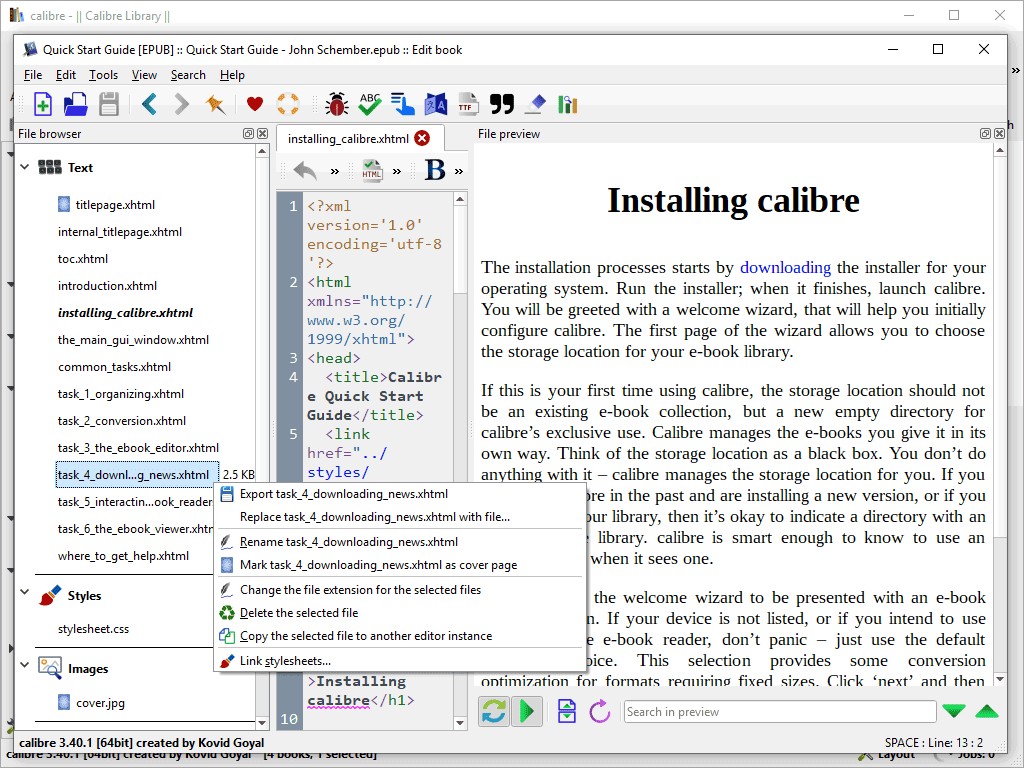Find previous with green up arrow
The width and height of the screenshot is (1024, 768).
pos(987,711)
